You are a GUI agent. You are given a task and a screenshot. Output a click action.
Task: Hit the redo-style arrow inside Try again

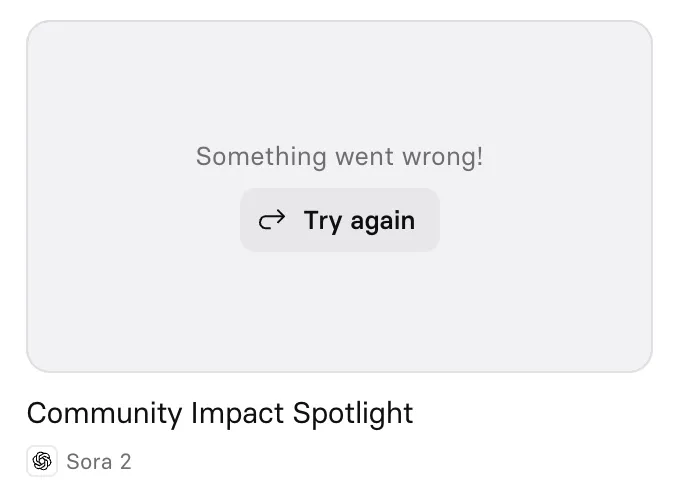(272, 220)
